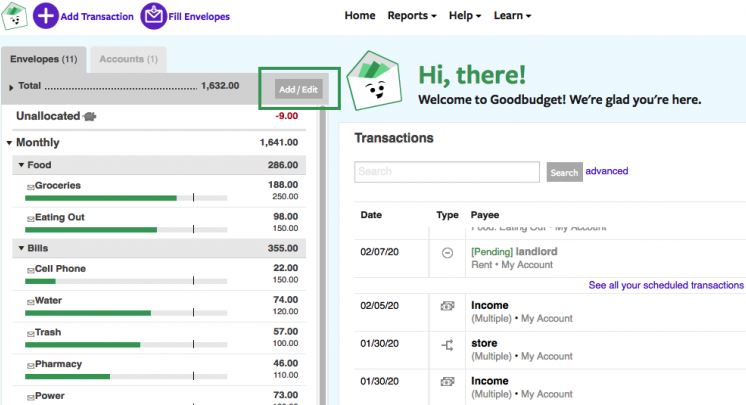
Task: Click the Groceries progress bar
Action: [x=126, y=198]
